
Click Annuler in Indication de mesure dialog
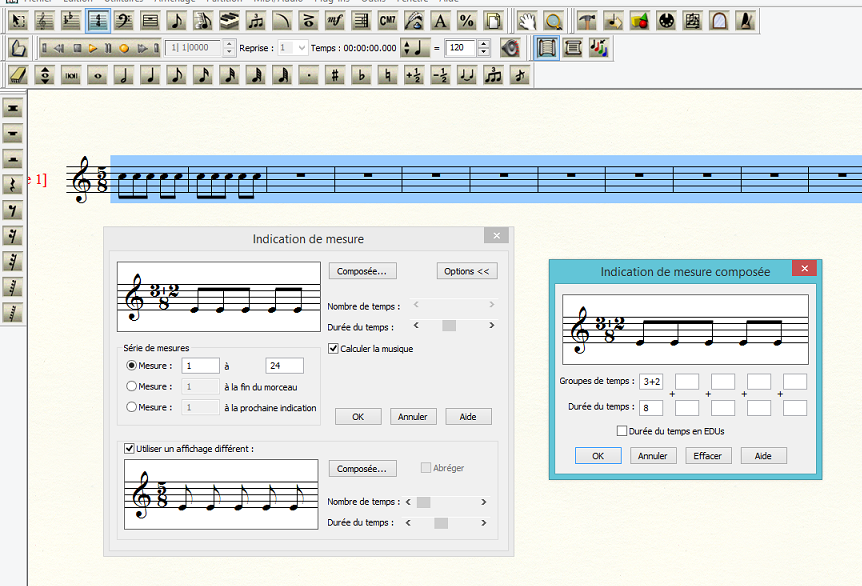(412, 417)
